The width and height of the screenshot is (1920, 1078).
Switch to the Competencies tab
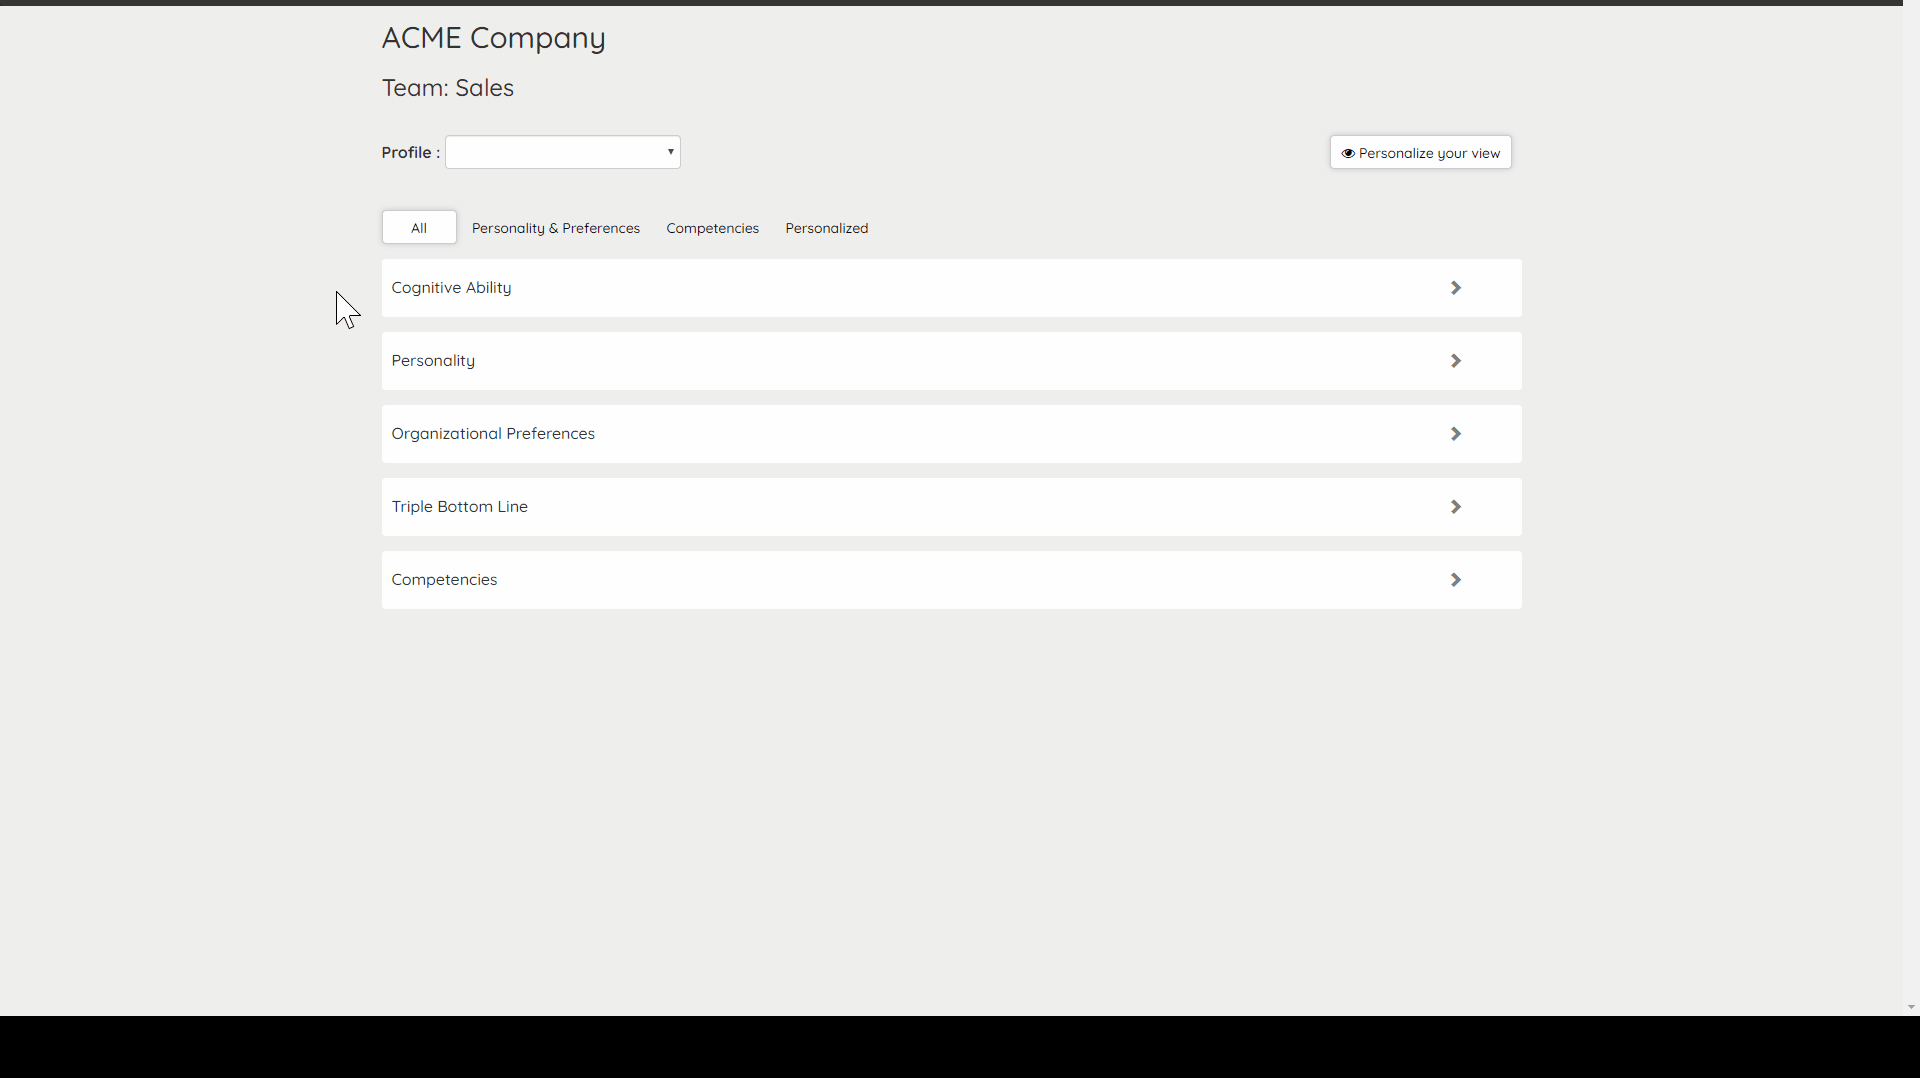point(712,228)
